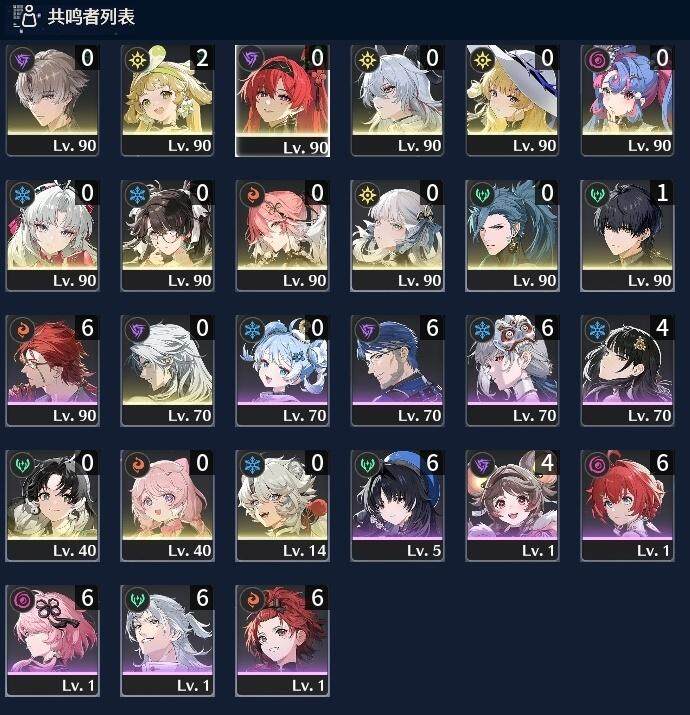Click the Havoc element icon on the selected red-haired card
The image size is (690, 715).
tap(251, 59)
